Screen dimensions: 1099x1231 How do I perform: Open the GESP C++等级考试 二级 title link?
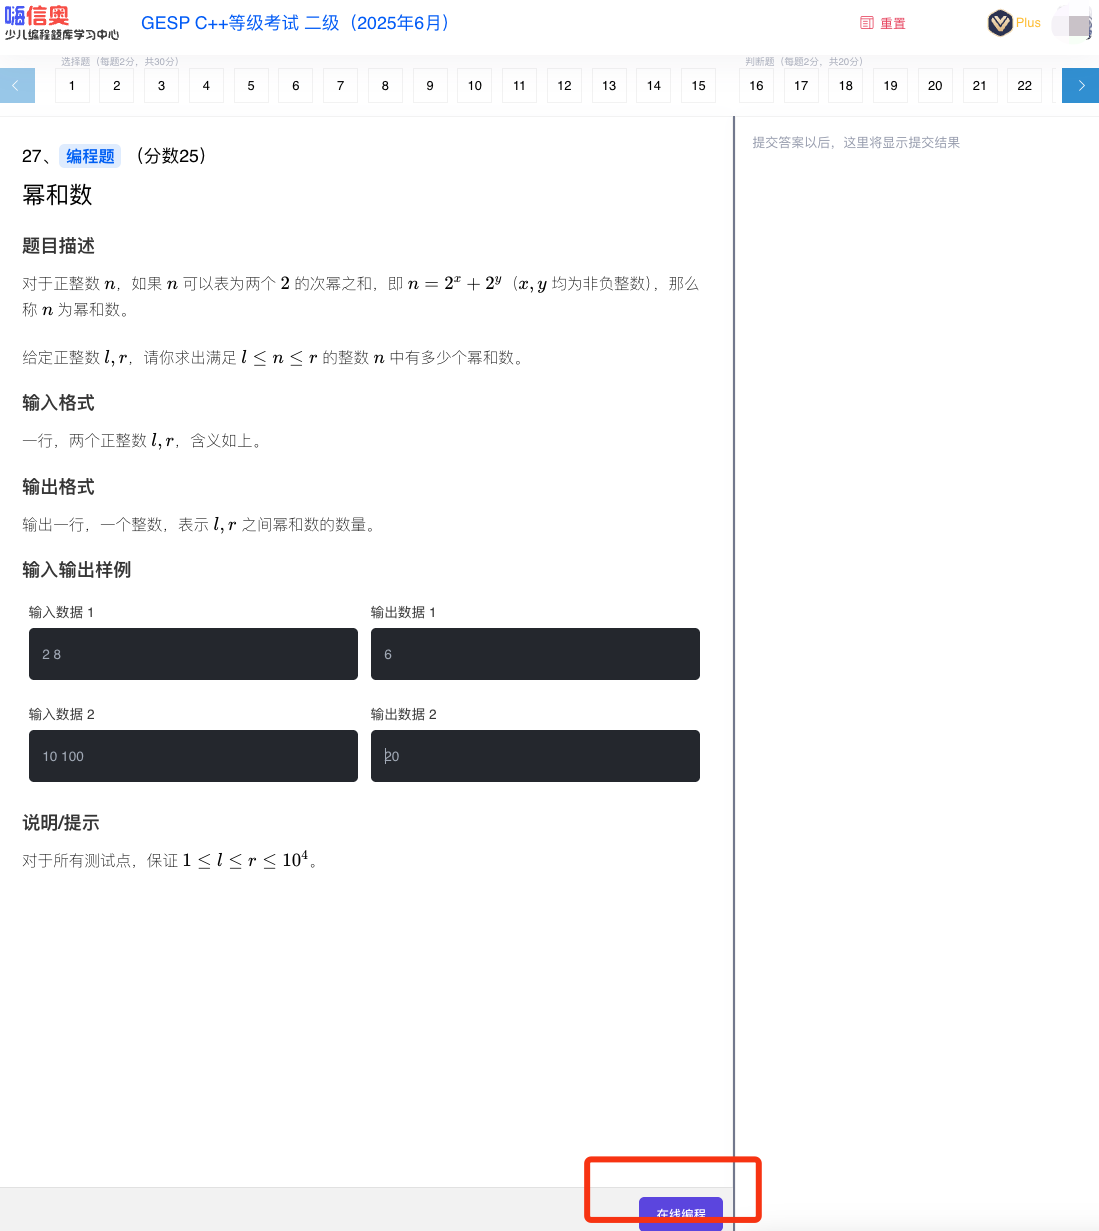click(x=298, y=23)
